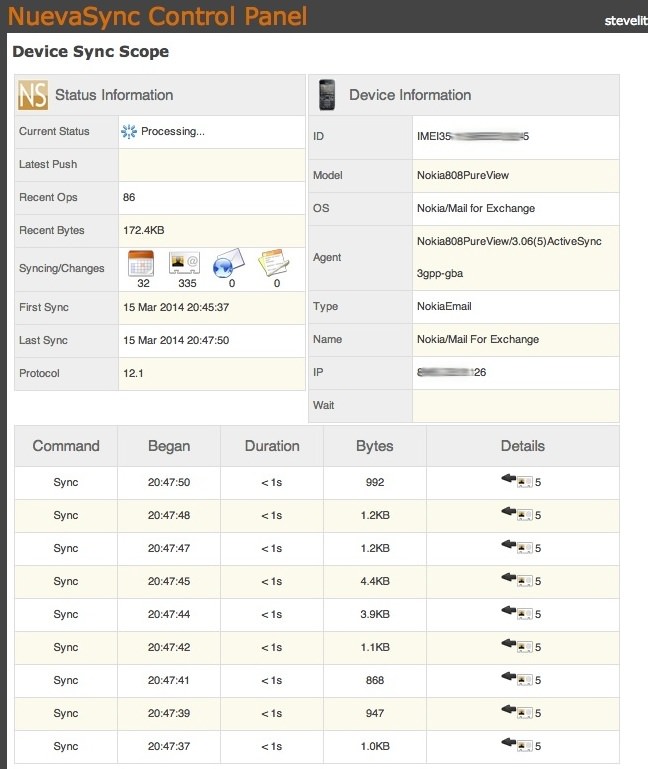Click the Command column header
Viewport: 648px width, 769px height.
click(66, 446)
